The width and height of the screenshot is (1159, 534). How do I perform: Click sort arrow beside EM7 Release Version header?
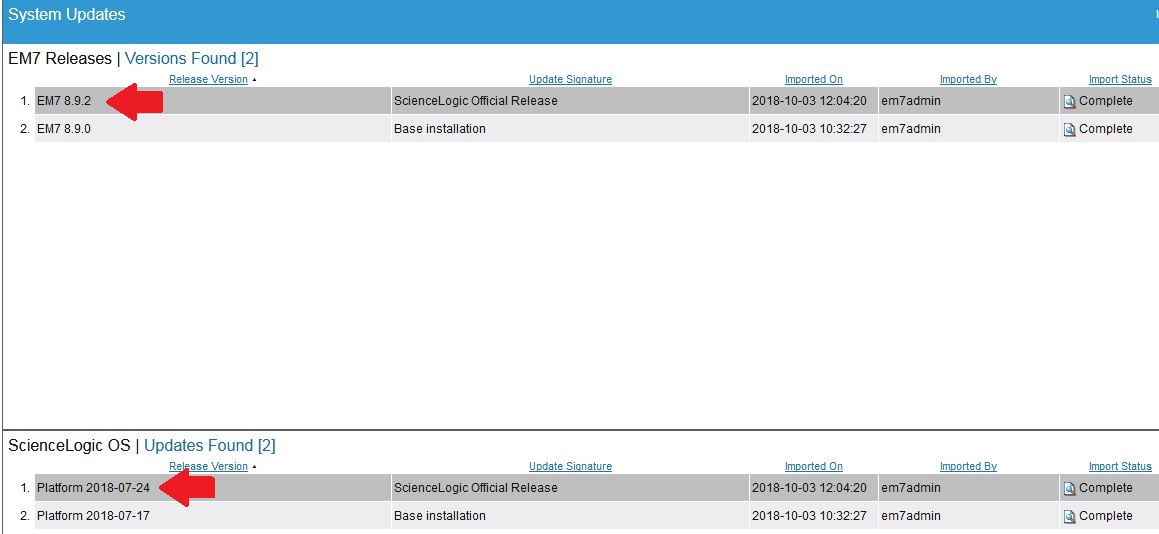click(x=254, y=80)
